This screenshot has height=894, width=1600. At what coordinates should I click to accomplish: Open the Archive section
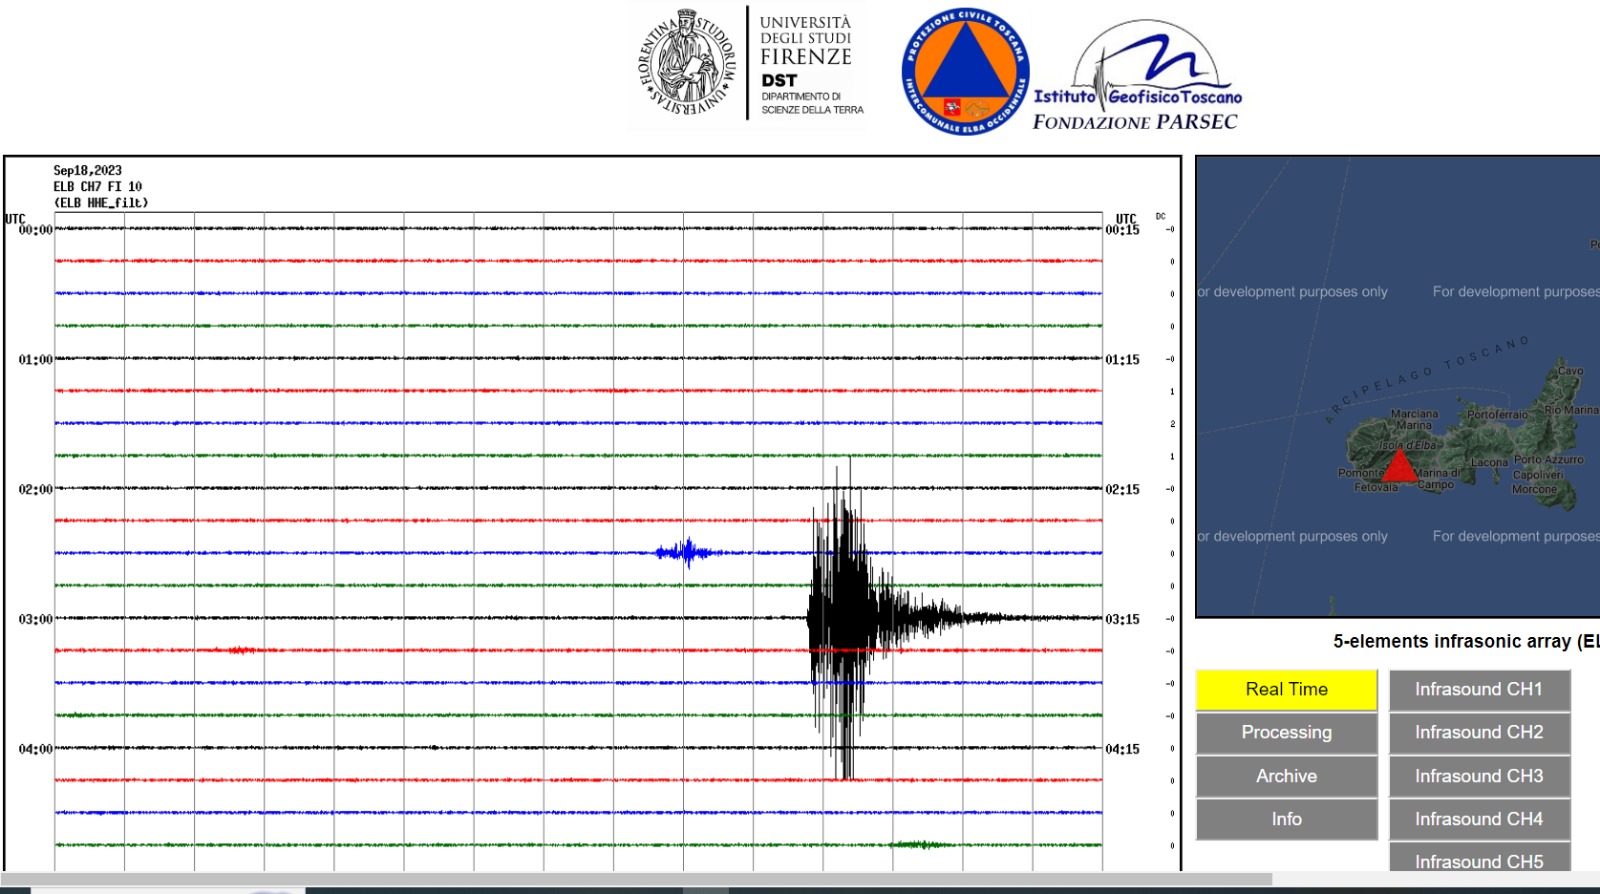(1286, 776)
